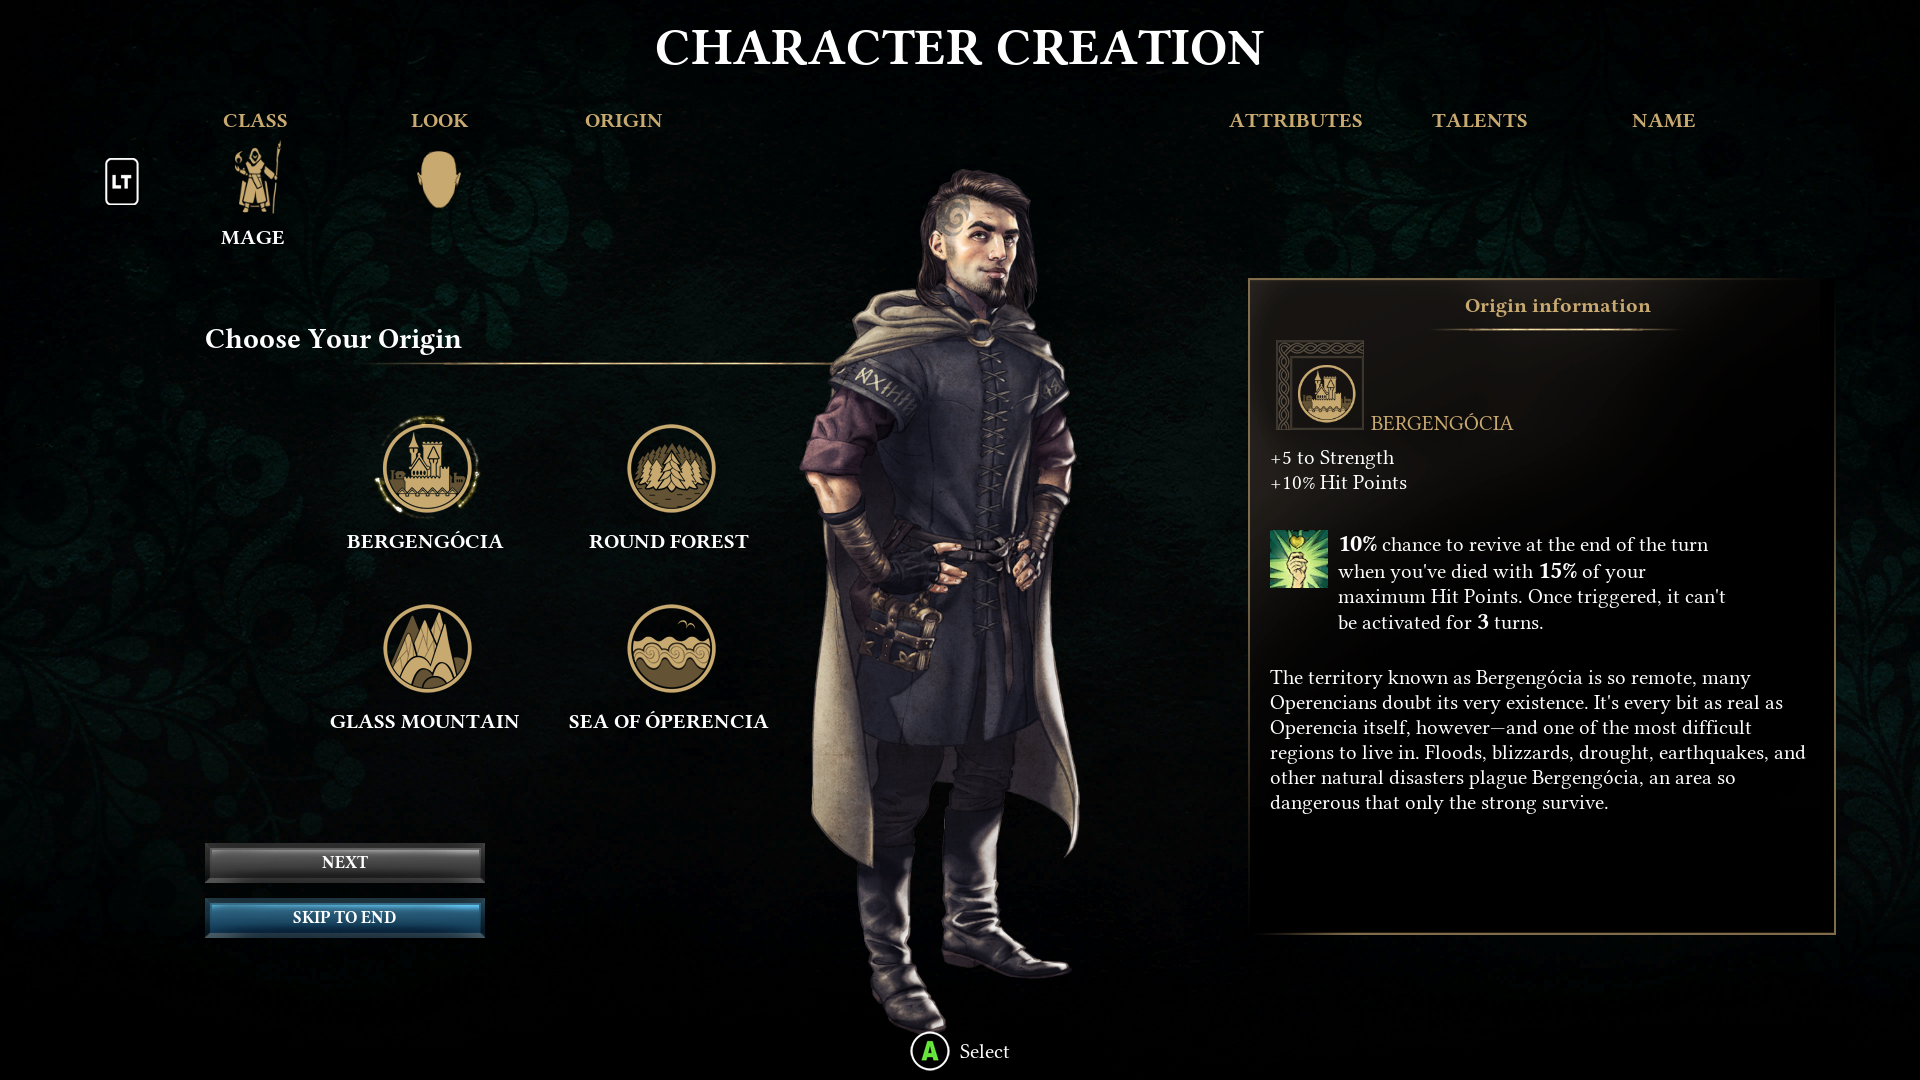This screenshot has height=1080, width=1920.
Task: Click the green revive ability icon
Action: point(1299,559)
